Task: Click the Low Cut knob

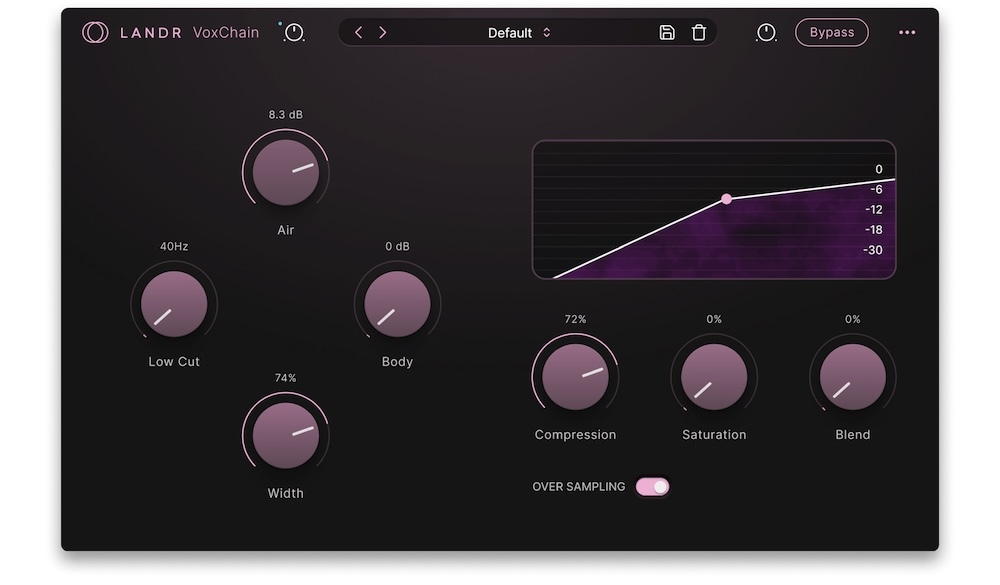Action: tap(174, 304)
